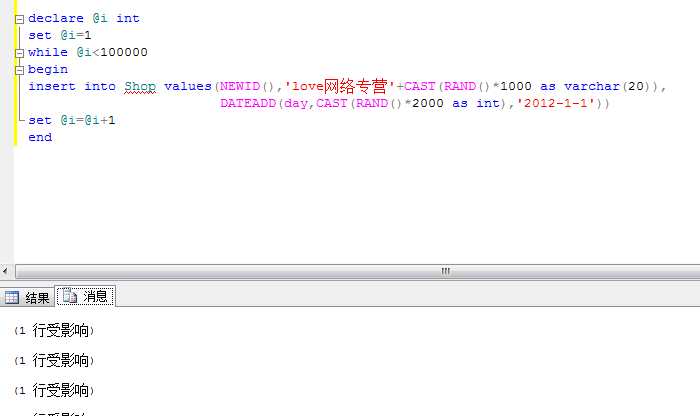Screen dimensions: 700x416
Task: Click the date string '2012-1-1'
Action: click(556, 104)
